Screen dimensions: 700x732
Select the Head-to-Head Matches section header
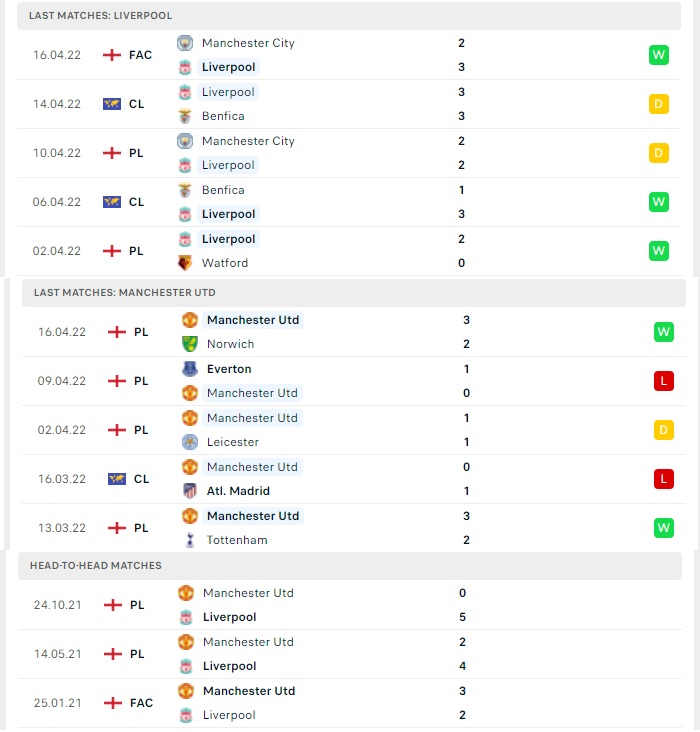350,566
